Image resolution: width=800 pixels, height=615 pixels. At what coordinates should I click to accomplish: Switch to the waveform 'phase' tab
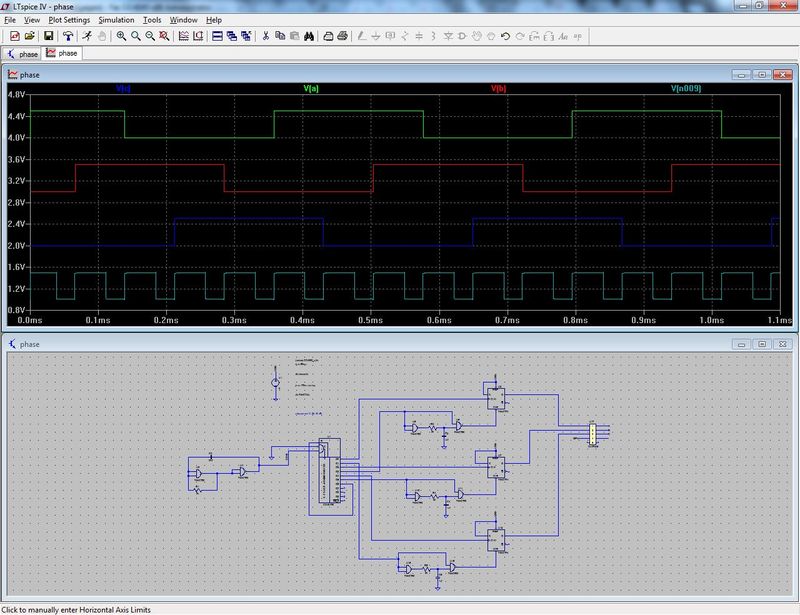coord(61,53)
